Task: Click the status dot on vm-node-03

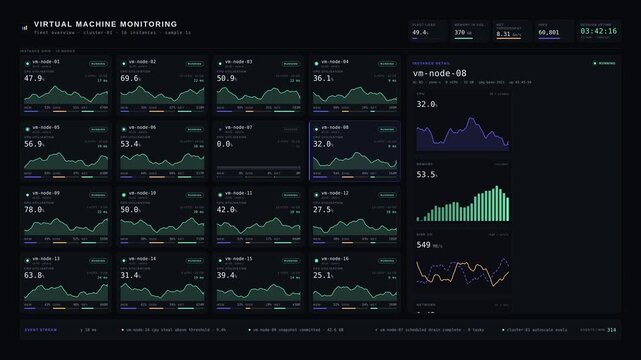Action: pos(220,64)
